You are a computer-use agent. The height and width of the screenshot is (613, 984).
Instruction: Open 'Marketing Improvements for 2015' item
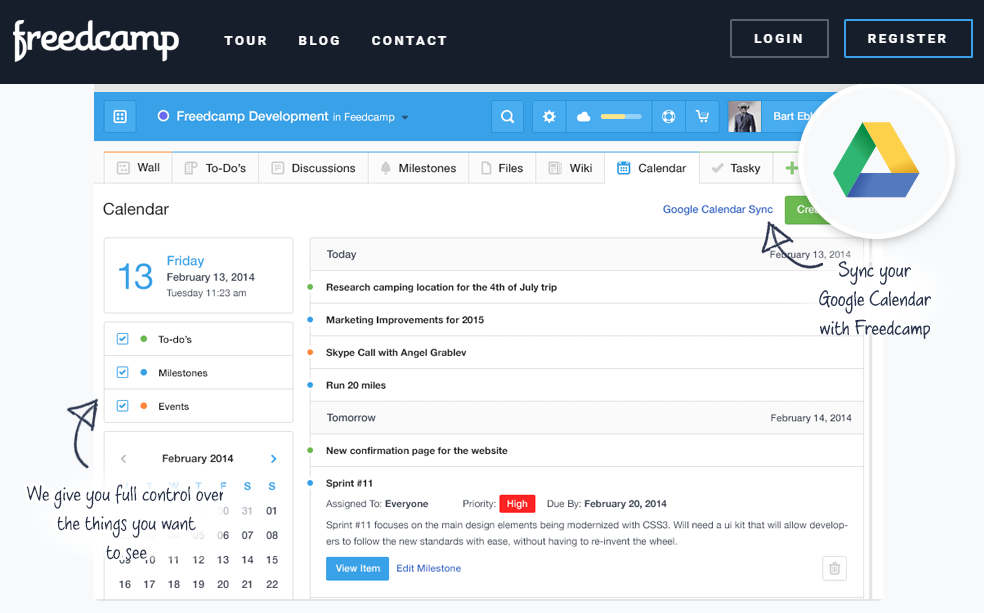(x=405, y=319)
